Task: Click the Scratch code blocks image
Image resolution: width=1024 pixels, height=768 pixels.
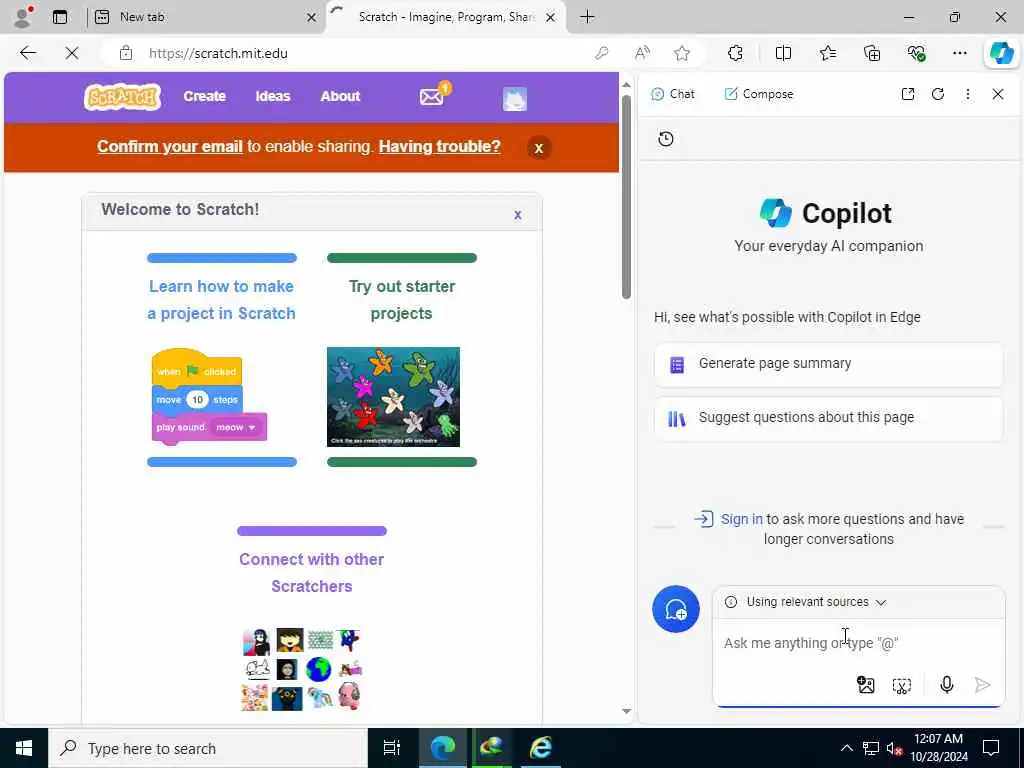Action: 209,397
